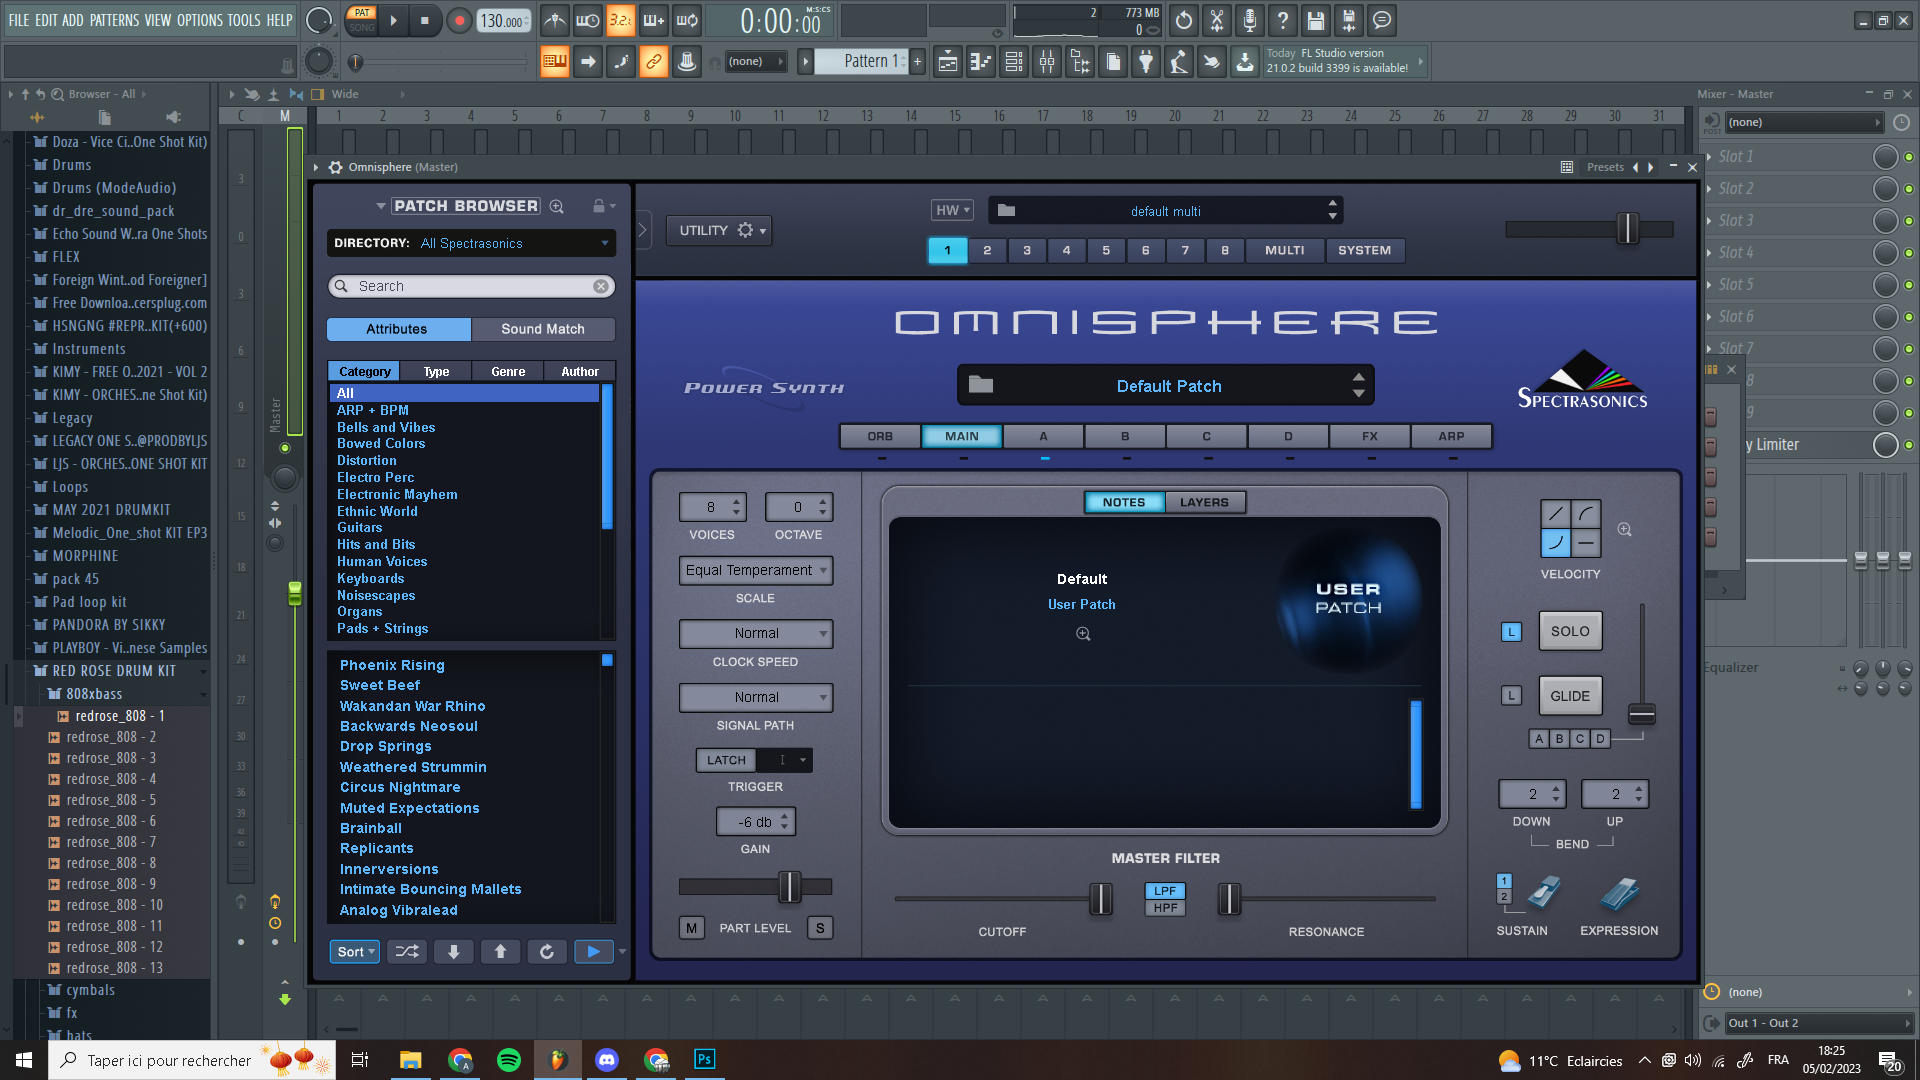Clear the search with the X icon
This screenshot has width=1920, height=1080.
601,286
